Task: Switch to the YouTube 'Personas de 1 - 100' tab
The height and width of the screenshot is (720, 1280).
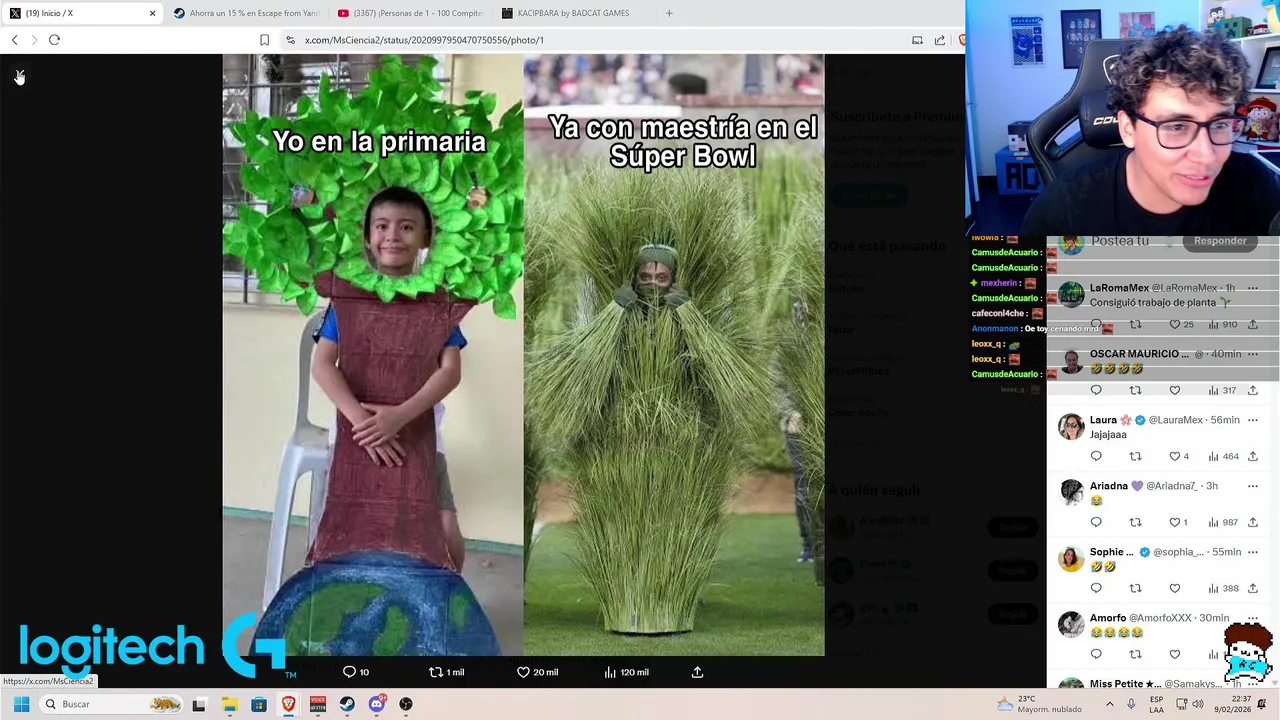Action: click(410, 13)
